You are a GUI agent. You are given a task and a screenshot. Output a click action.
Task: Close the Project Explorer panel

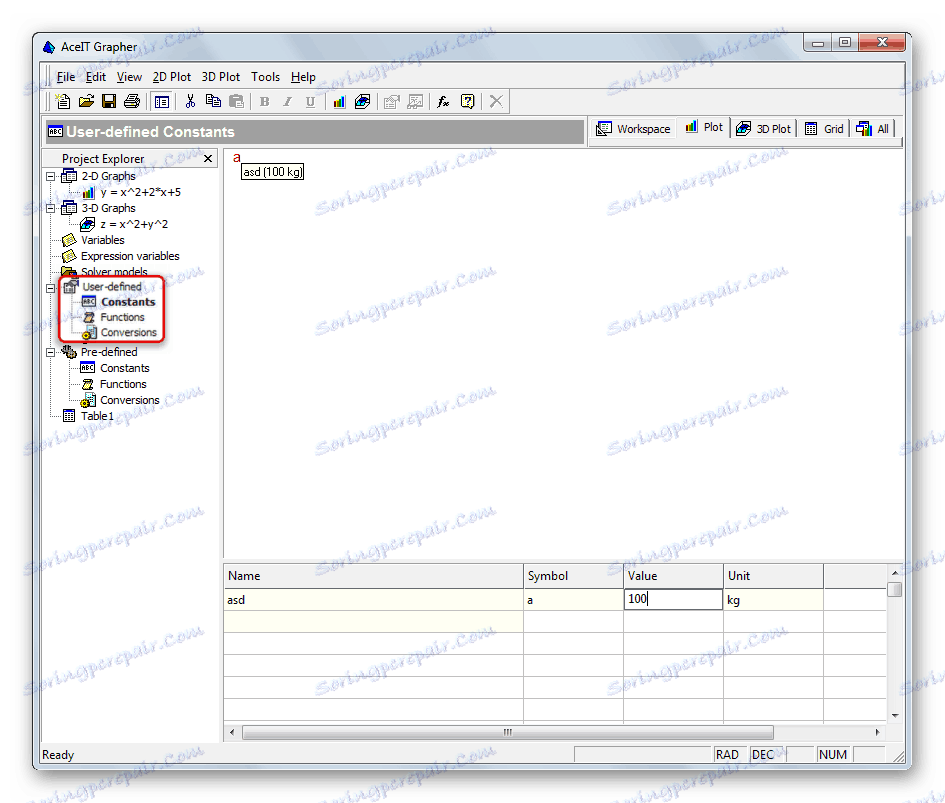pyautogui.click(x=208, y=159)
